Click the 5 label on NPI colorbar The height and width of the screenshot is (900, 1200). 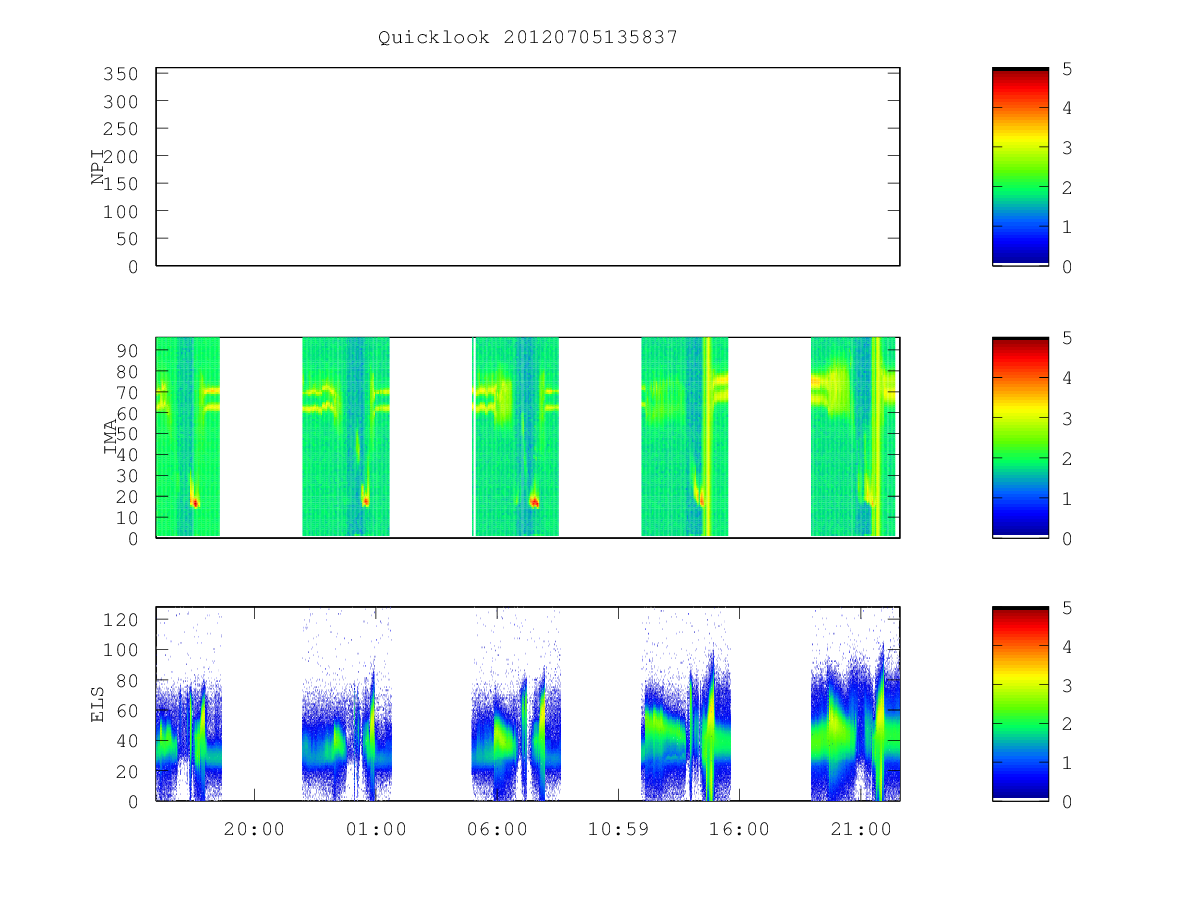[1067, 69]
